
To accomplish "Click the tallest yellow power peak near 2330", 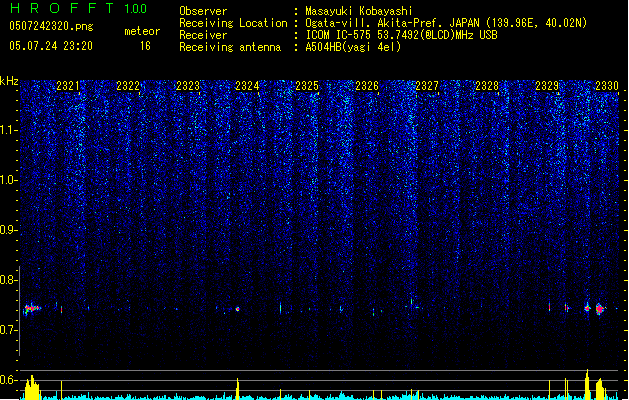I will pos(587,384).
